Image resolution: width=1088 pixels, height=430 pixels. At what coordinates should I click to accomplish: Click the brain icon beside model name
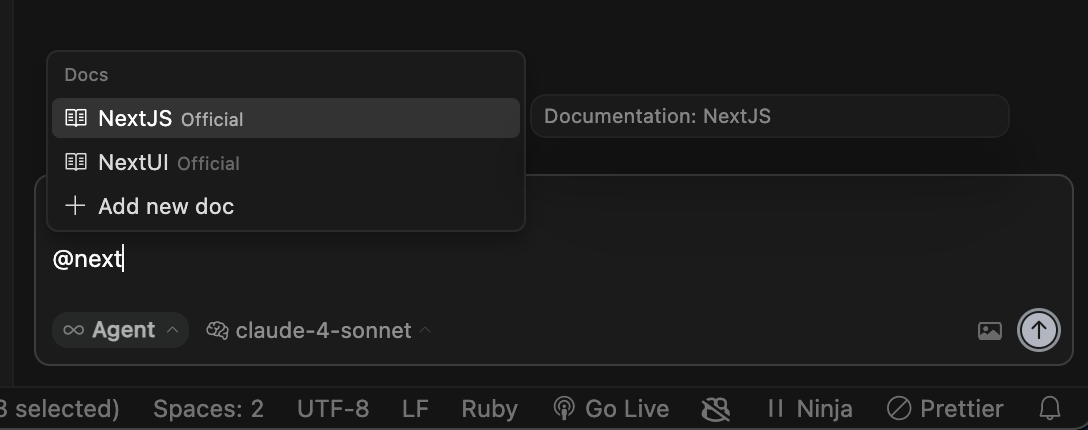pos(217,330)
